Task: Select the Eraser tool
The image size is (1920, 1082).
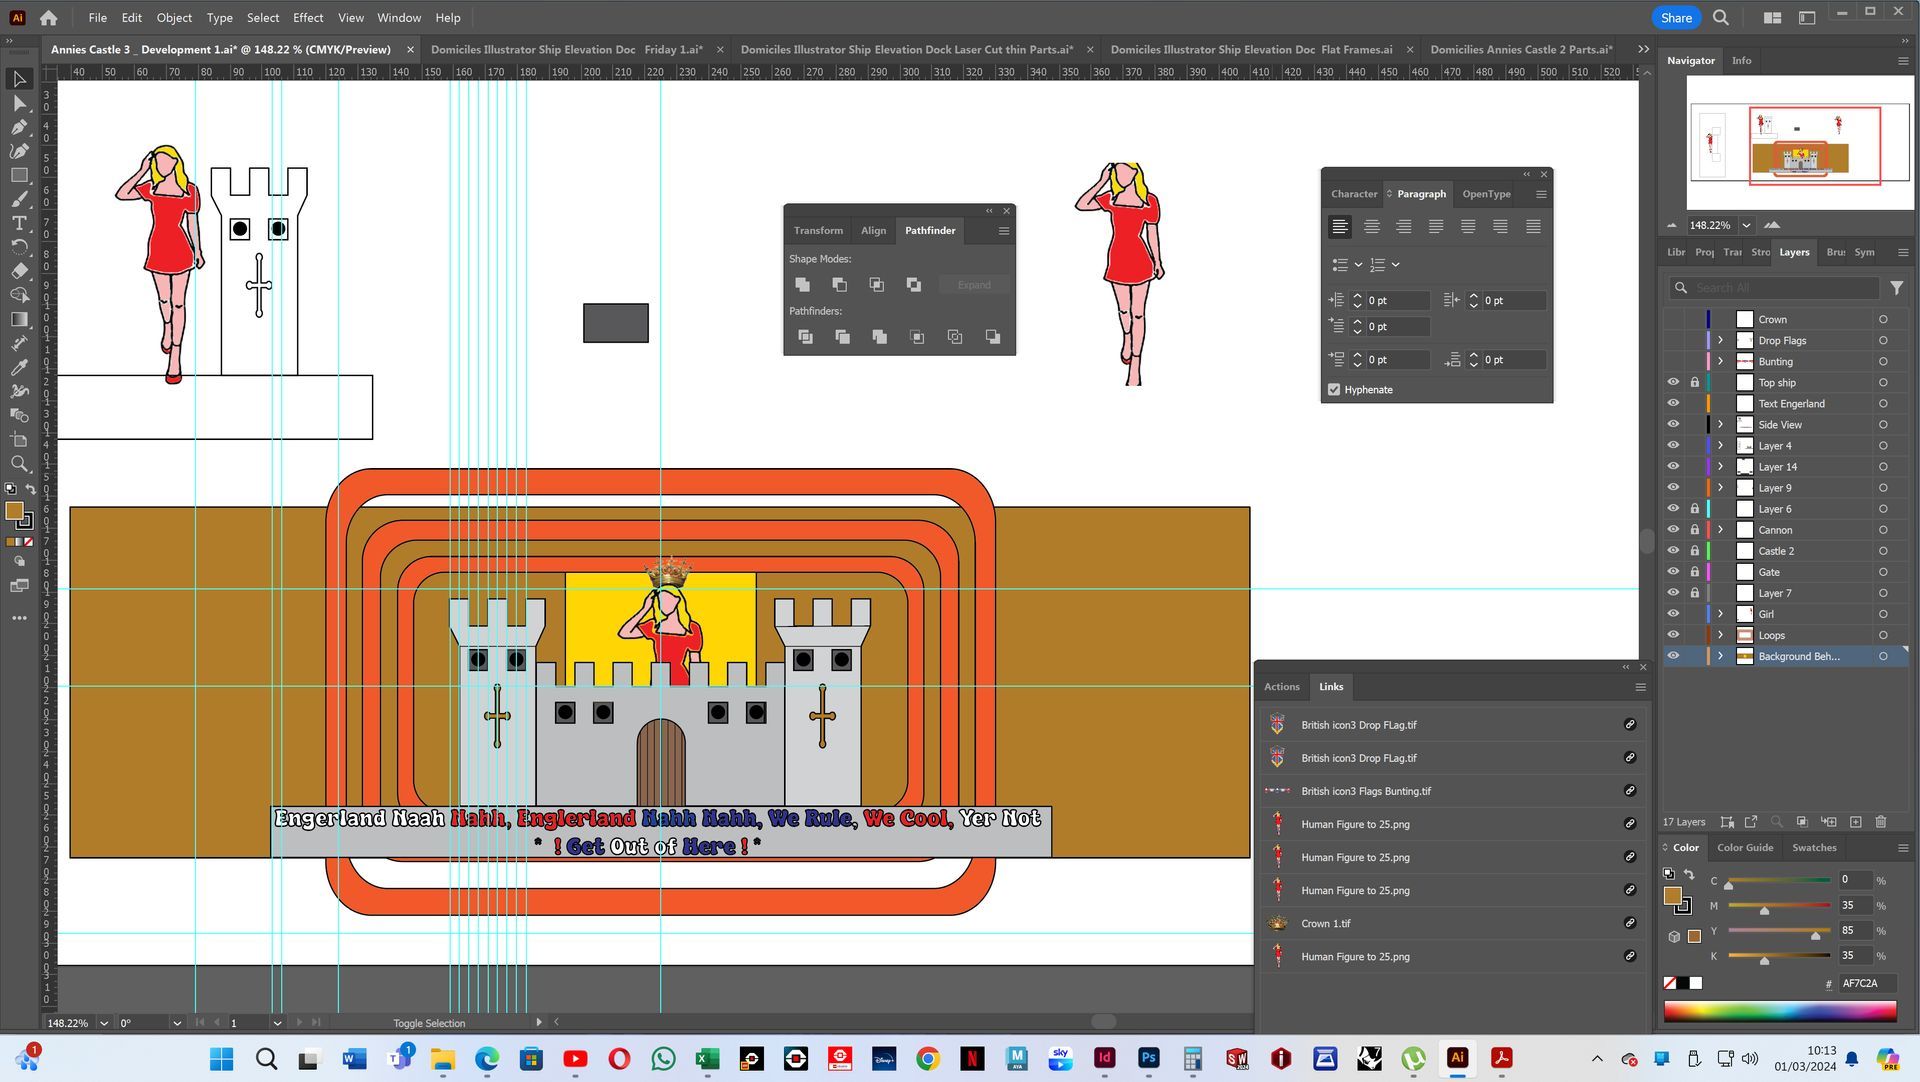Action: click(x=19, y=271)
